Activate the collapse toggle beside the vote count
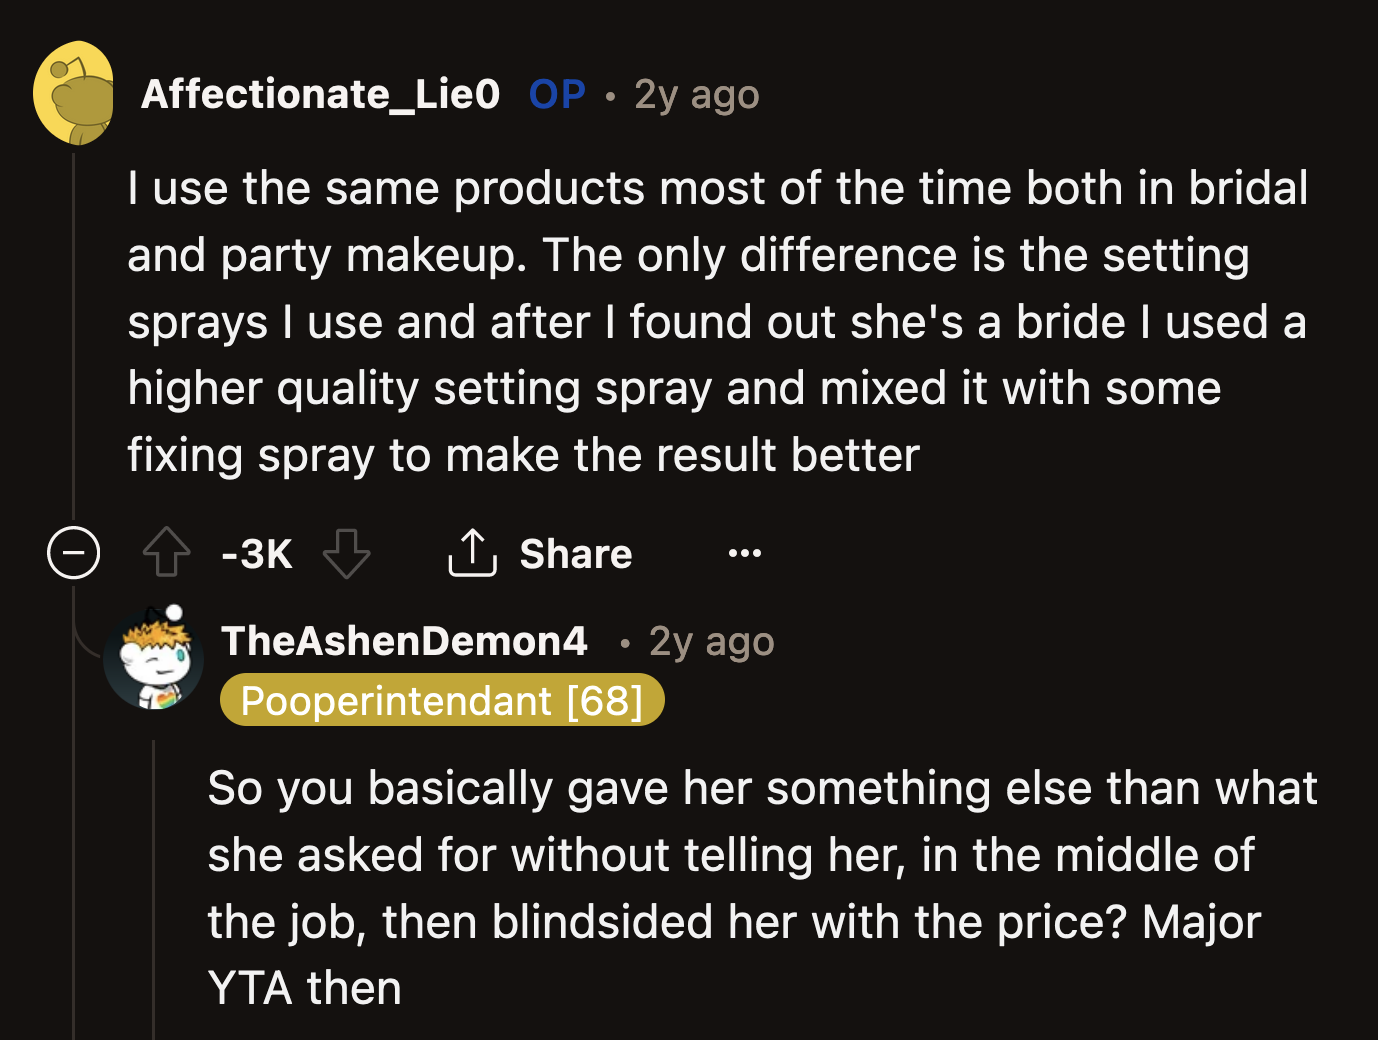Viewport: 1378px width, 1040px height. pos(74,553)
